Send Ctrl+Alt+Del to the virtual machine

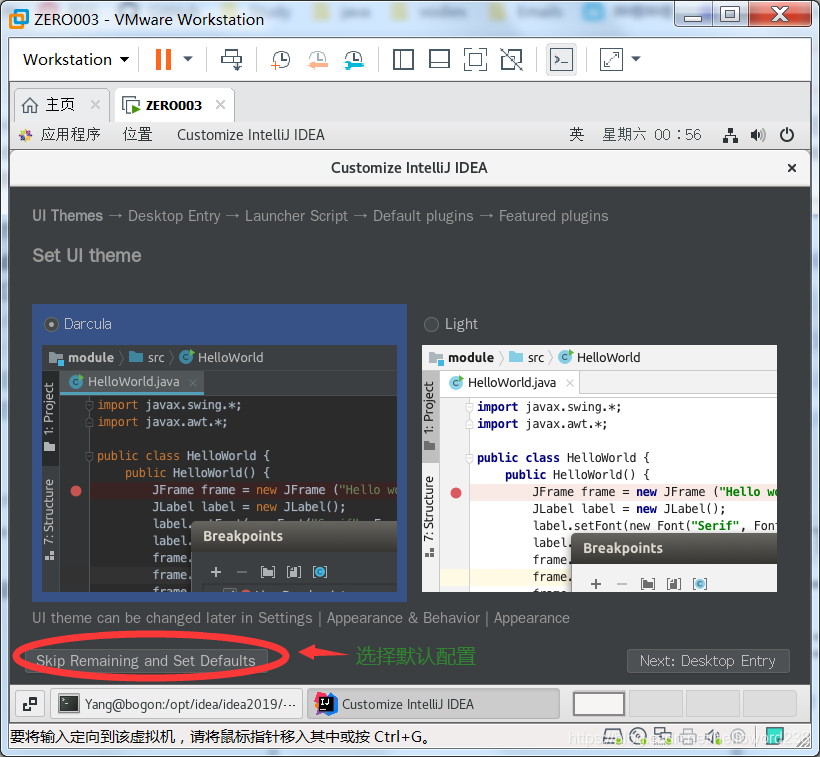[231, 59]
